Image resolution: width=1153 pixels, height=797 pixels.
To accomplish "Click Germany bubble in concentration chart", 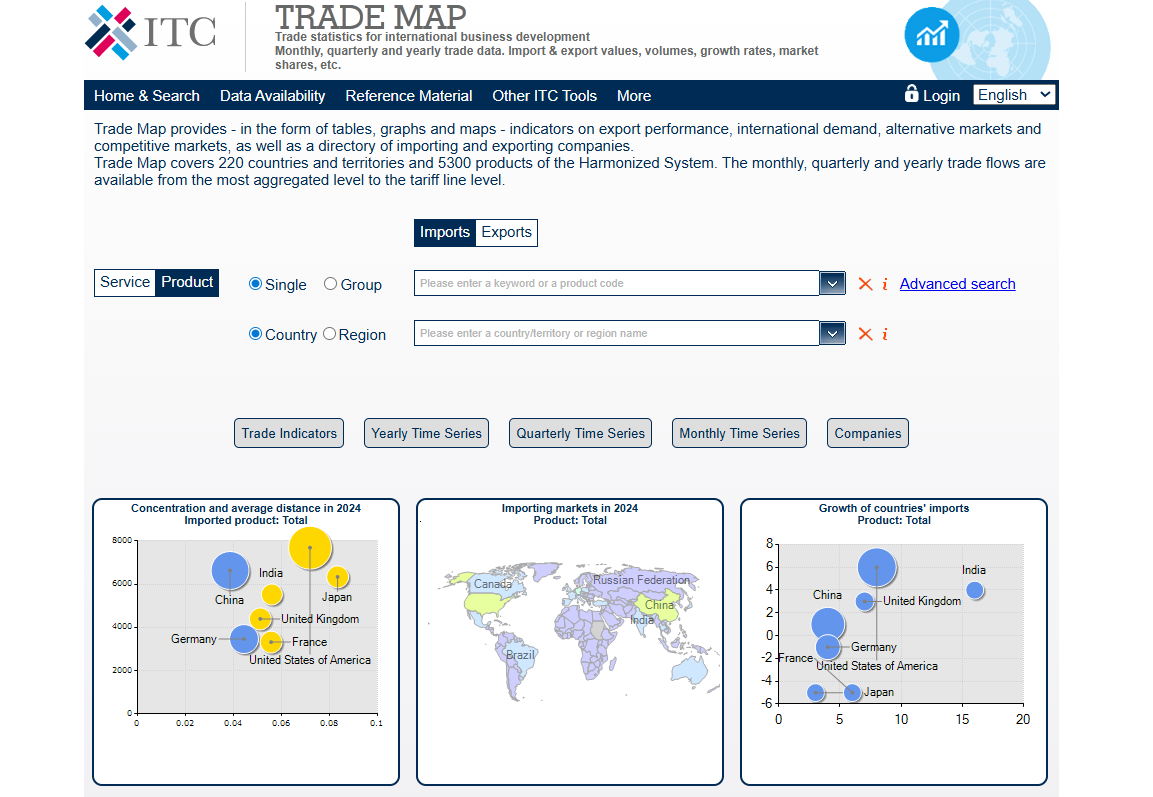I will tap(243, 639).
